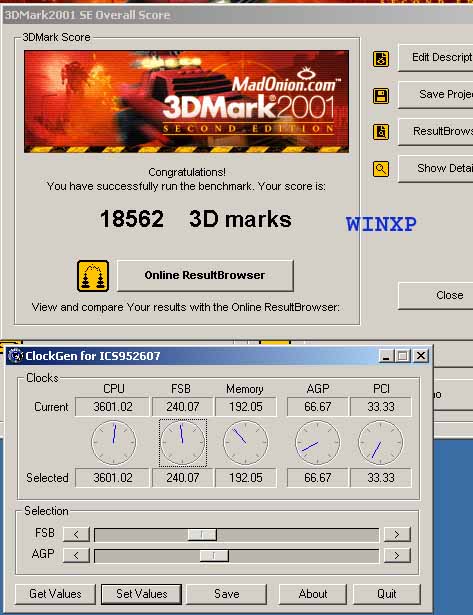Click the Congratulations! message text
This screenshot has width=473, height=615.
point(187,172)
